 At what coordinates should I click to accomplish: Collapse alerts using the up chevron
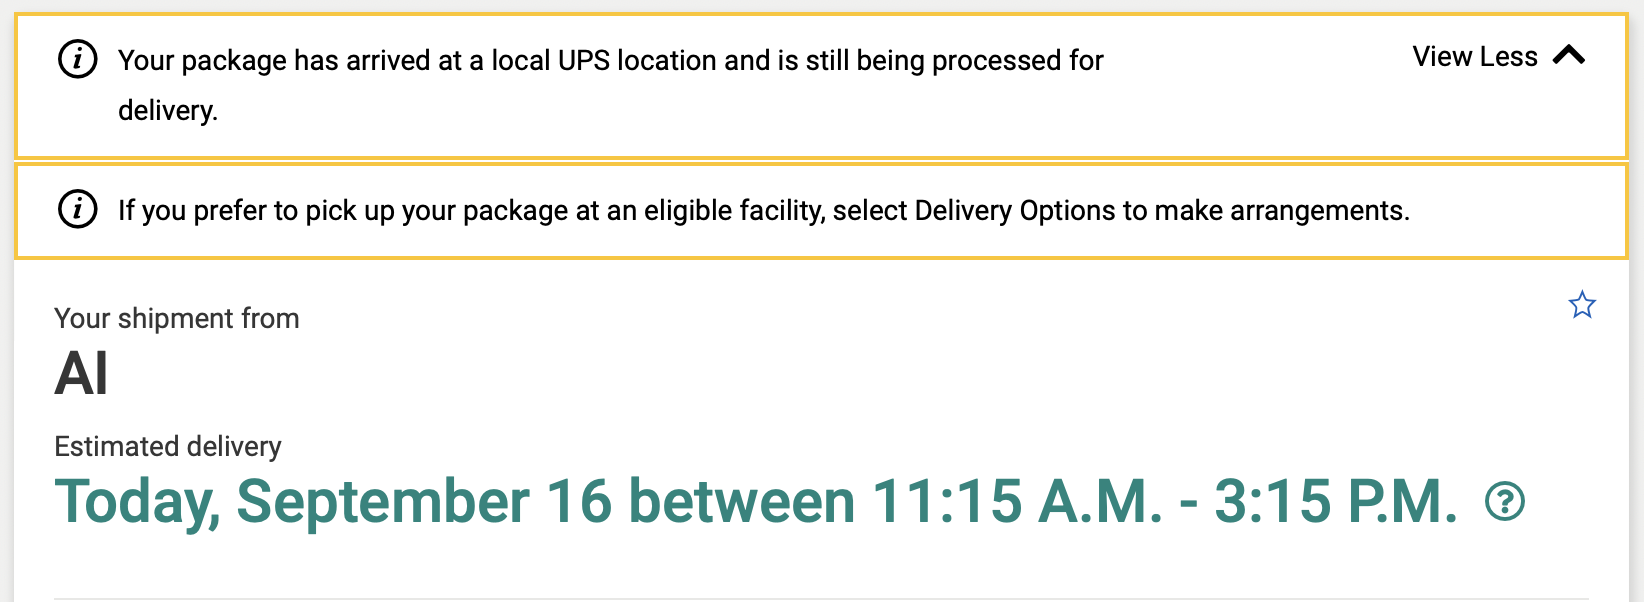[x=1569, y=55]
